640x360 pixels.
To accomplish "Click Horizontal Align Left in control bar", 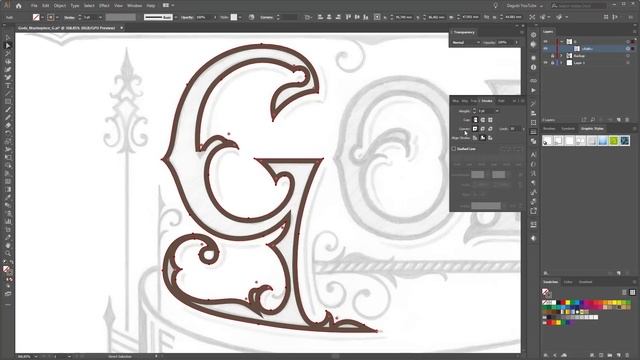I will pyautogui.click(x=320, y=17).
